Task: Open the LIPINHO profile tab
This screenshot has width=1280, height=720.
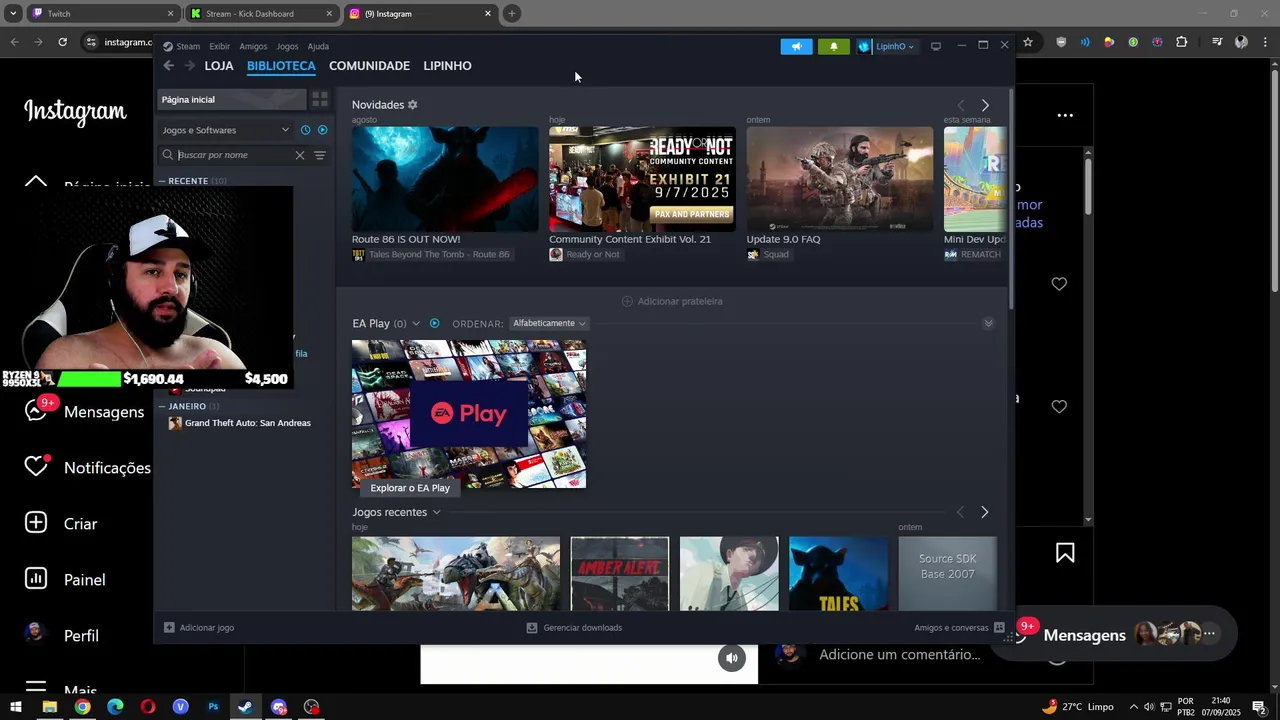Action: [x=447, y=66]
